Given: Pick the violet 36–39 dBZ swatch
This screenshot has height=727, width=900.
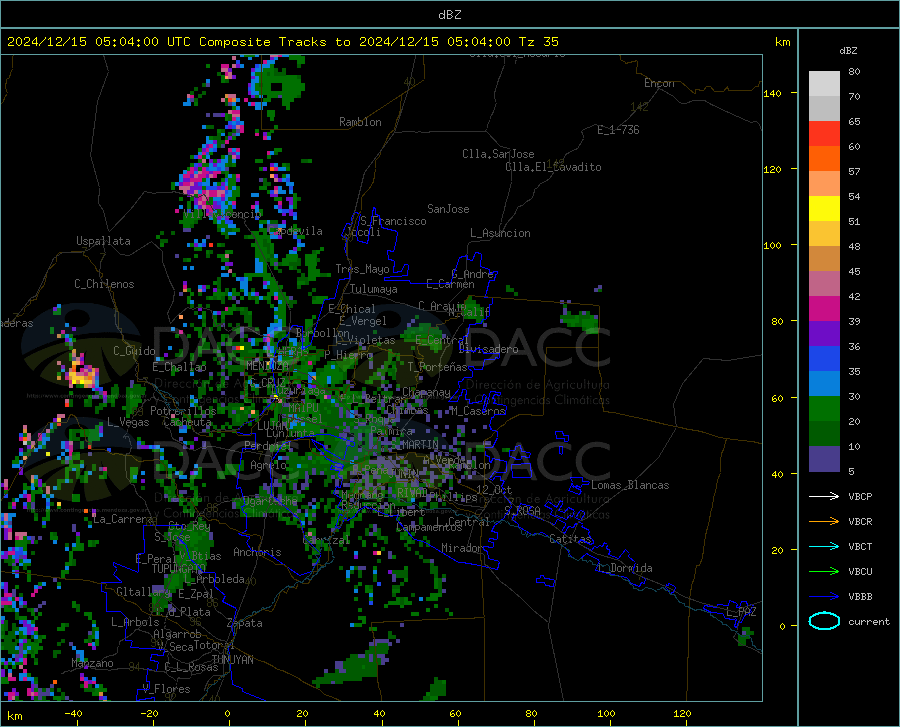Looking at the screenshot, I should (824, 334).
